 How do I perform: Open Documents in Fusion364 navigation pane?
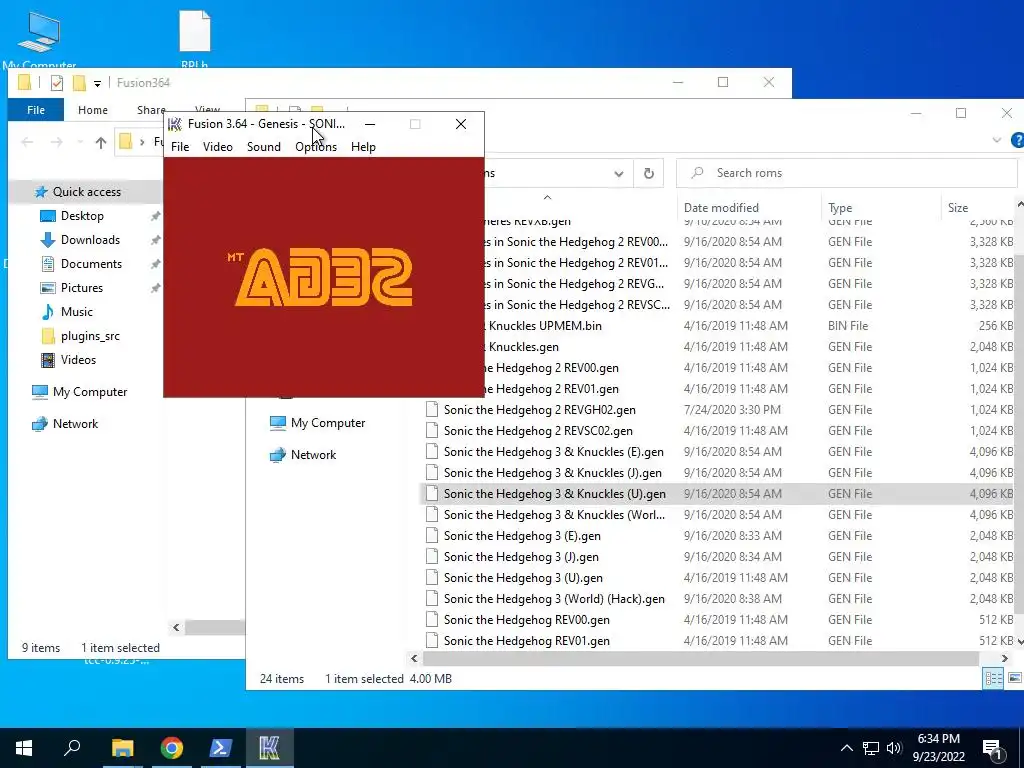pos(91,264)
